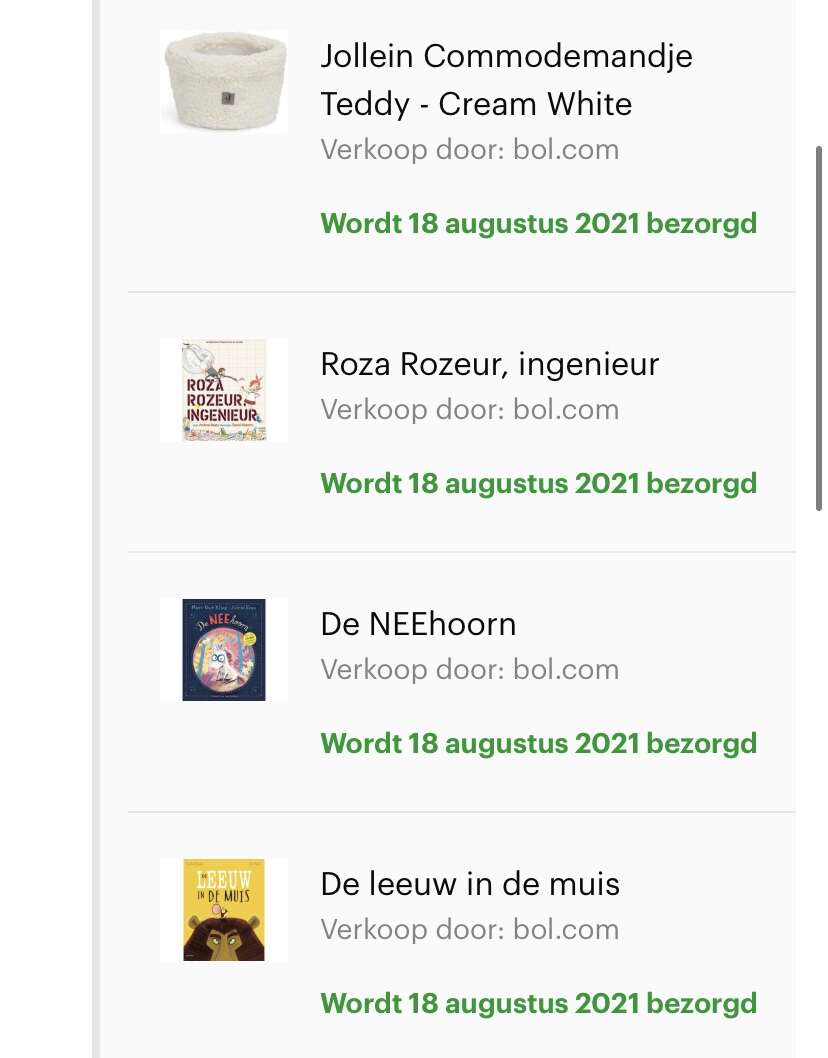The height and width of the screenshot is (1058, 828).
Task: View delivery status of Roza Rozeur book
Action: pos(539,484)
